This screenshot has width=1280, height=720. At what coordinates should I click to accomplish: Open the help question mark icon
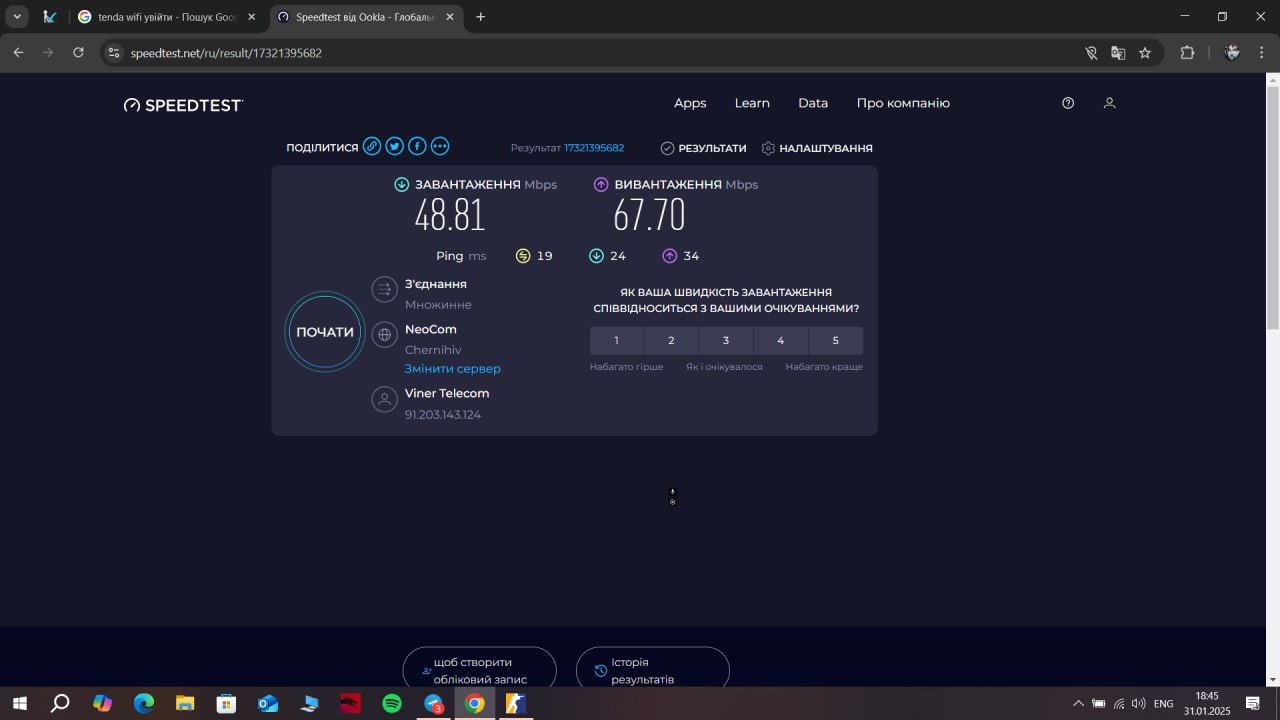1068,103
